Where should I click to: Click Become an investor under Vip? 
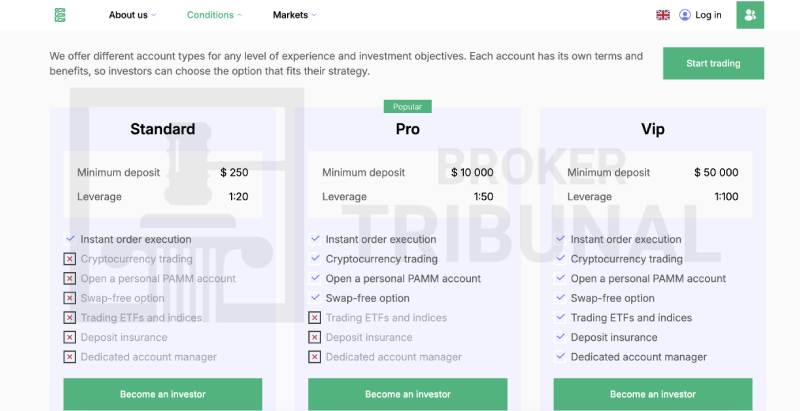653,394
